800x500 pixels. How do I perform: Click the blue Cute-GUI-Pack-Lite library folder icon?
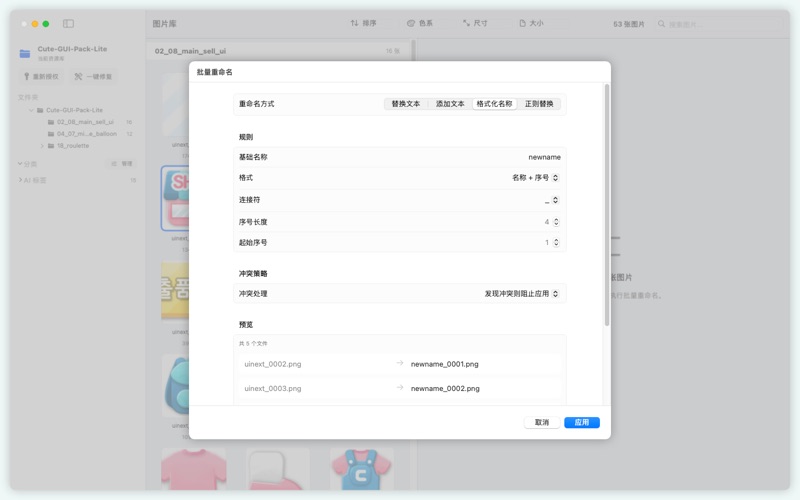click(24, 53)
